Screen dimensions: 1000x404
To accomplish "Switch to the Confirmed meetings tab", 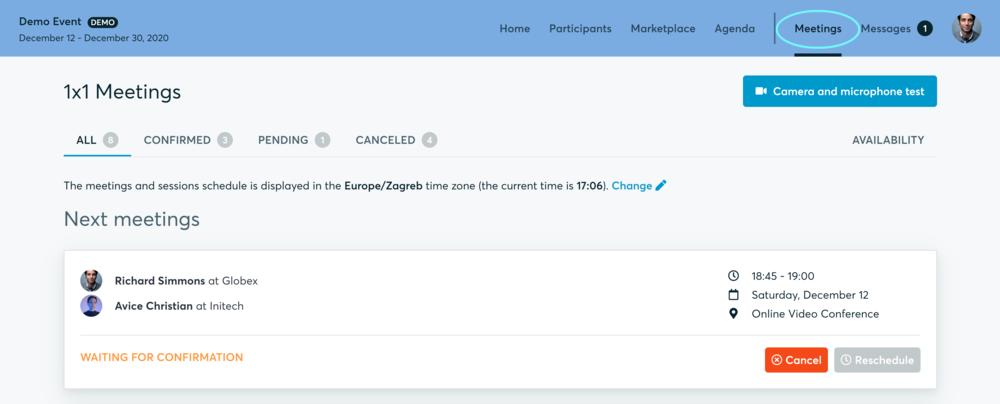I will pos(188,140).
